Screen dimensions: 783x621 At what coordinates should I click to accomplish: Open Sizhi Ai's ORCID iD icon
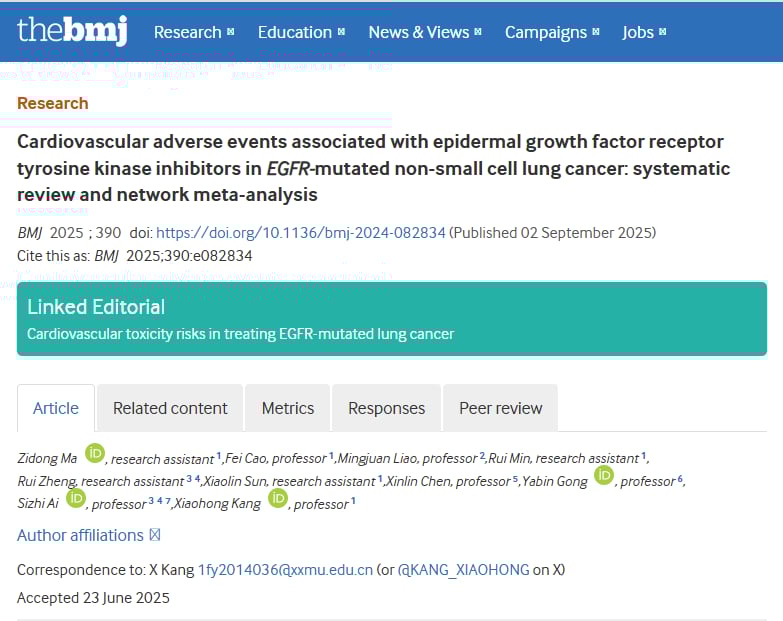[x=76, y=498]
